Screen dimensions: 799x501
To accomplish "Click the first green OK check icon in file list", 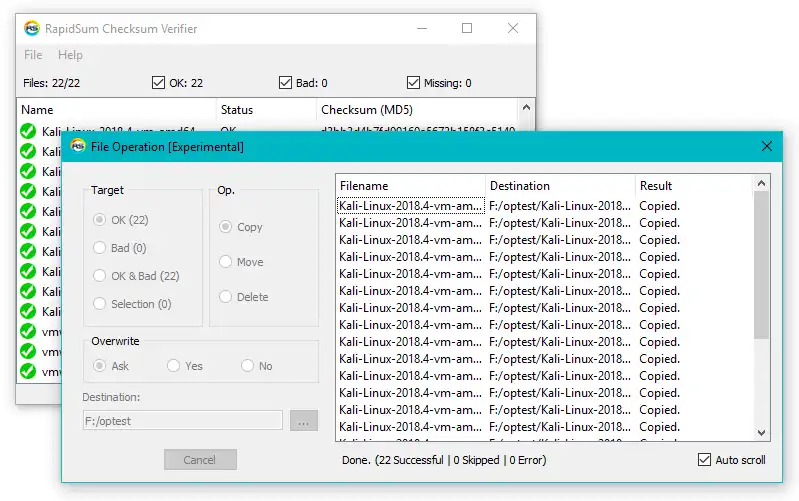I will pyautogui.click(x=28, y=131).
